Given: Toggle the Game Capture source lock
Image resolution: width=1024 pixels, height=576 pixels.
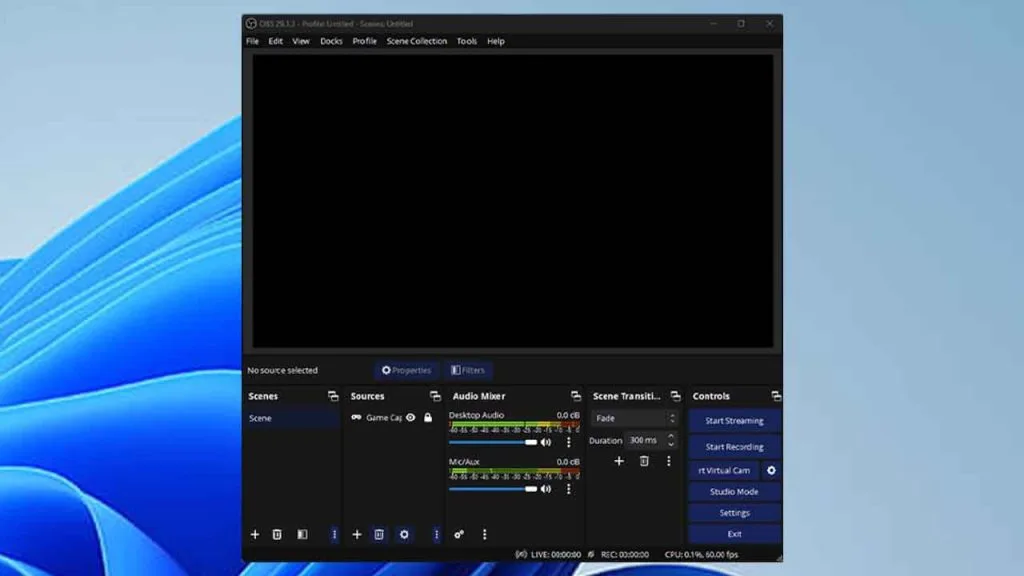Looking at the screenshot, I should coord(428,417).
